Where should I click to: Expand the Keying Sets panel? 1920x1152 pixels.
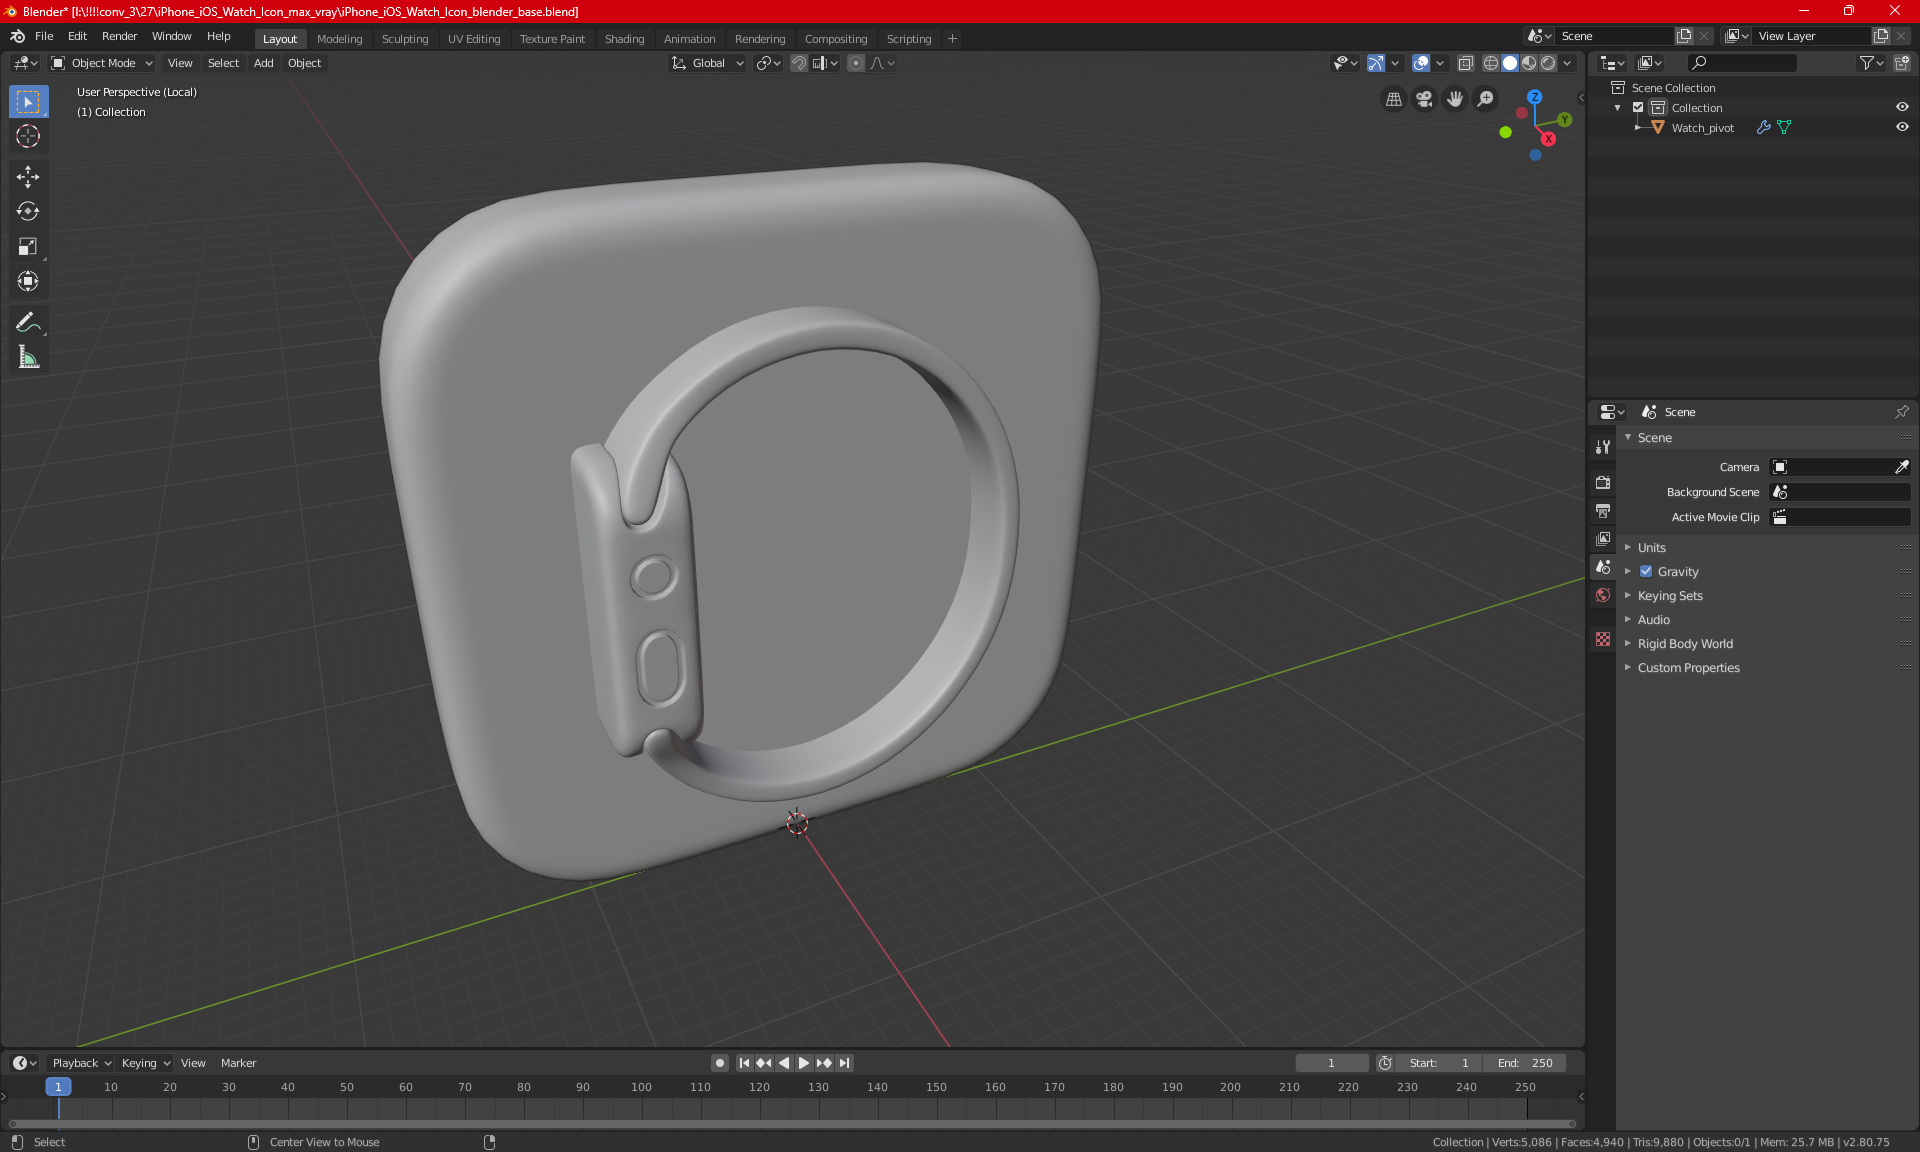click(1669, 596)
